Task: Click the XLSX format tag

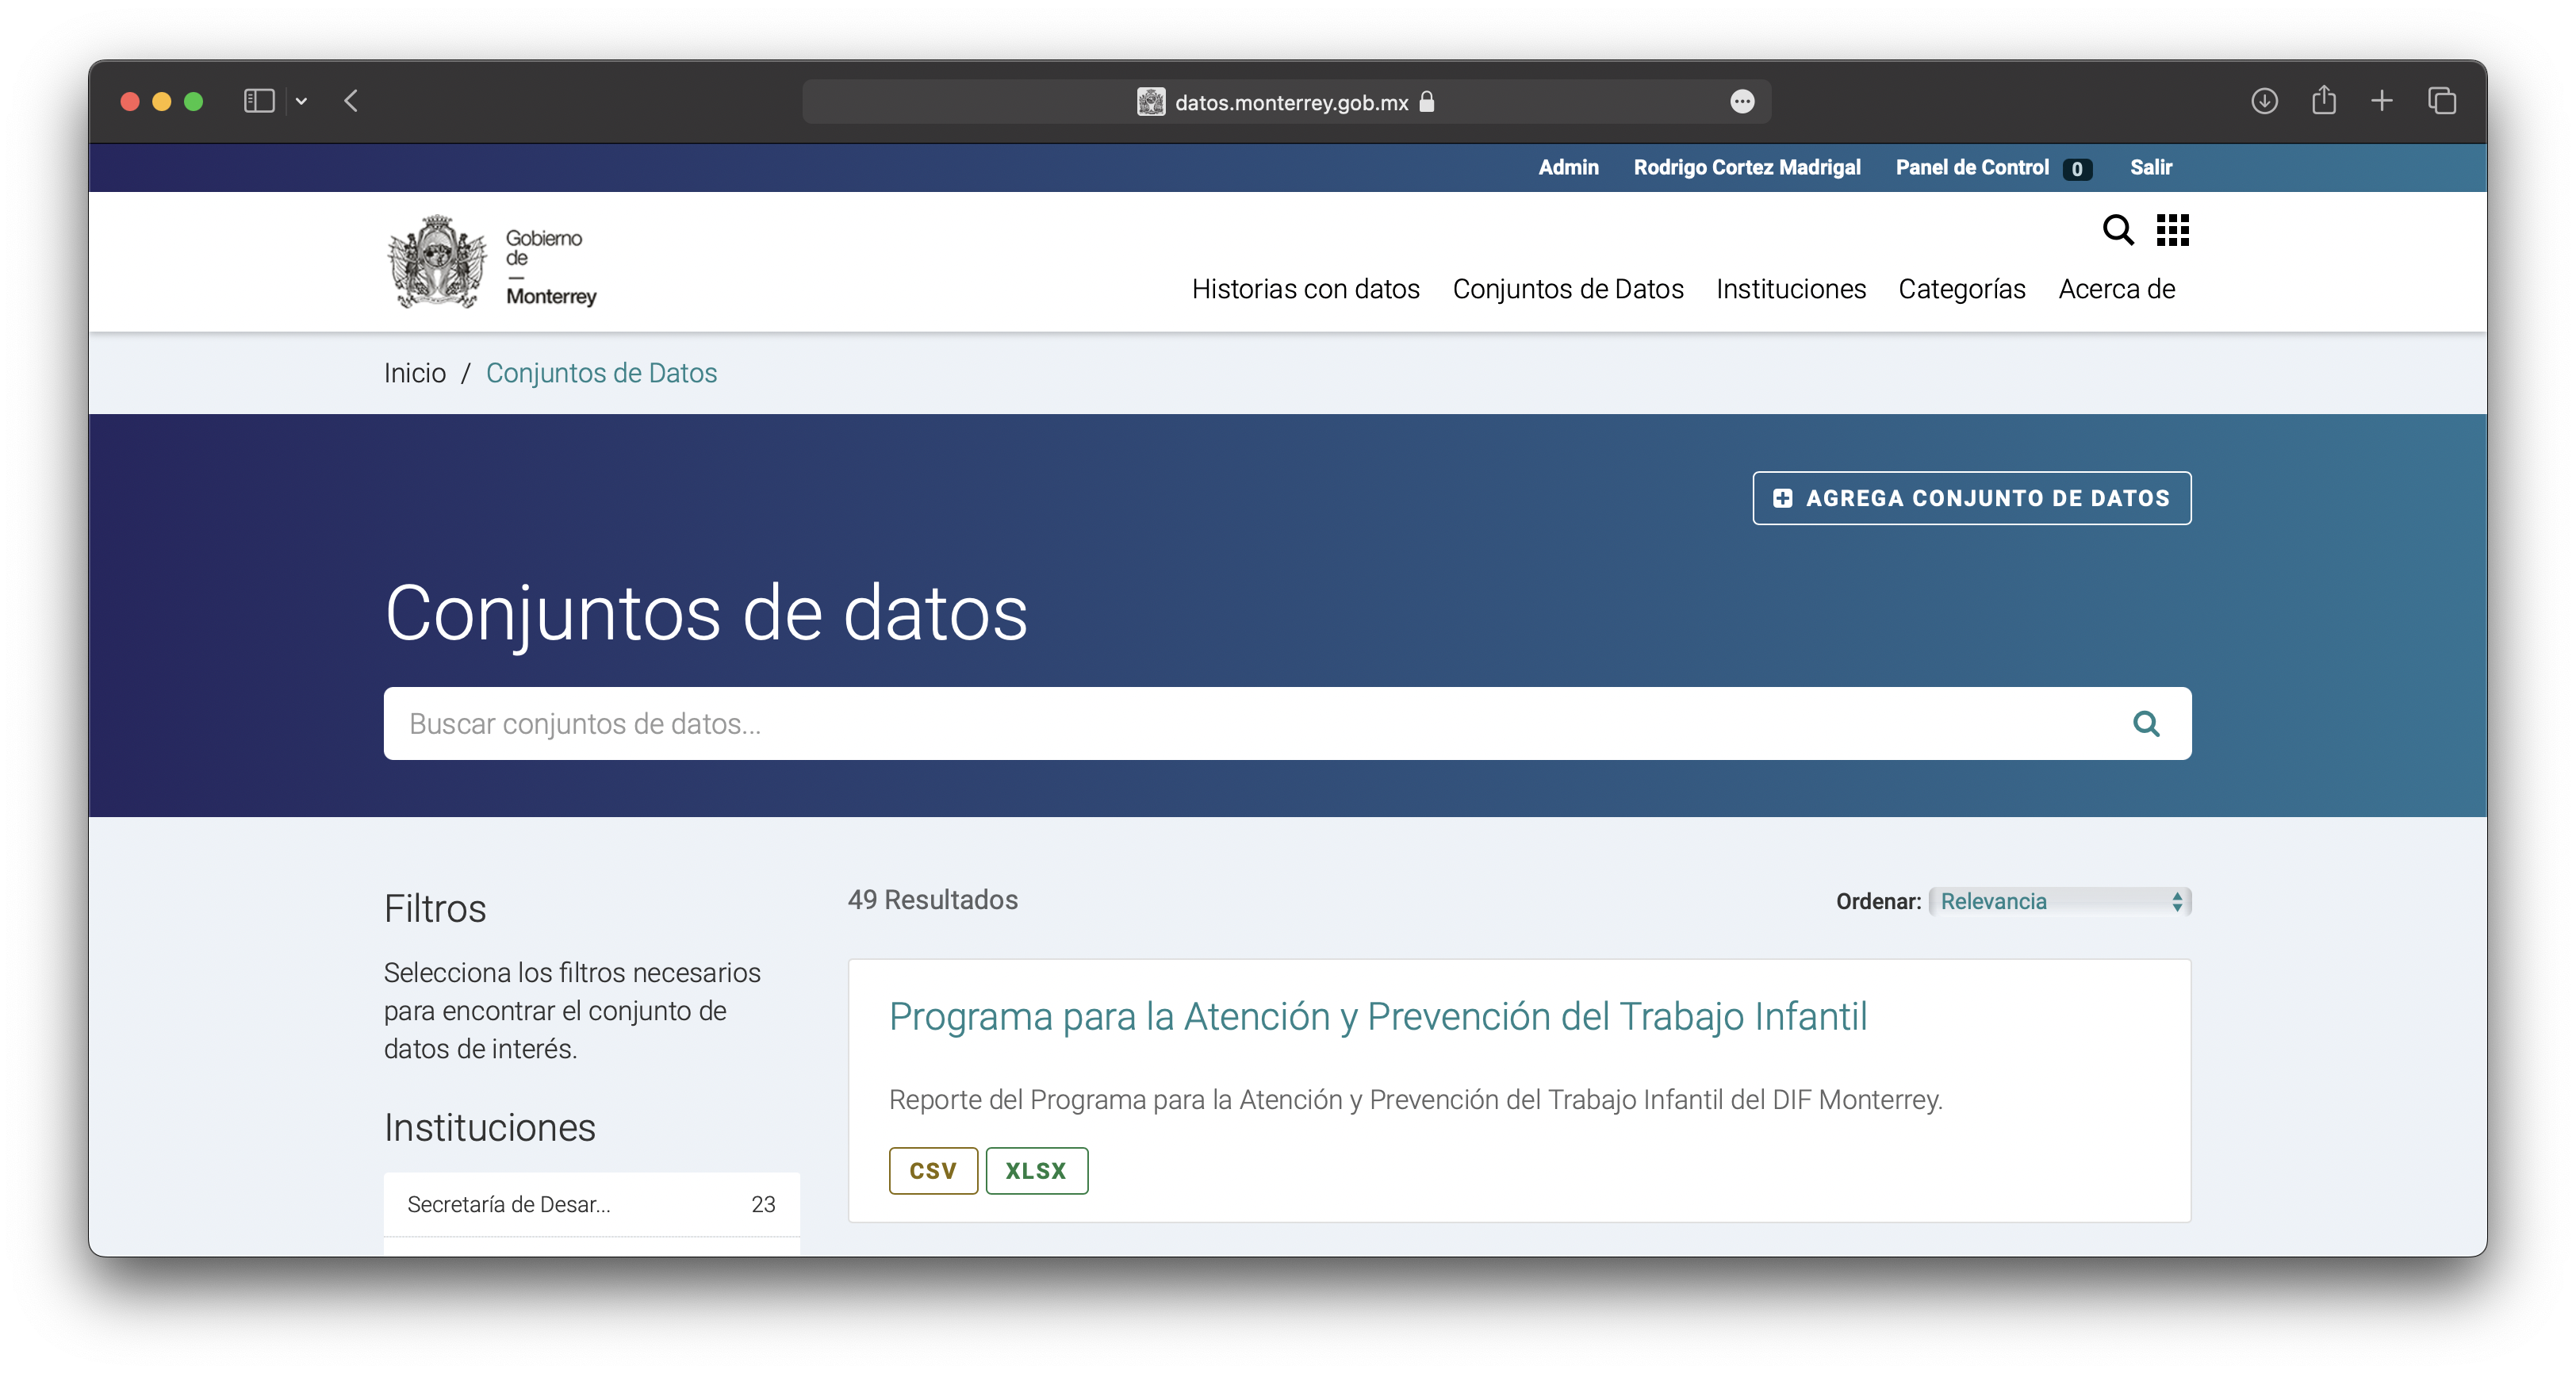Action: (x=1036, y=1171)
